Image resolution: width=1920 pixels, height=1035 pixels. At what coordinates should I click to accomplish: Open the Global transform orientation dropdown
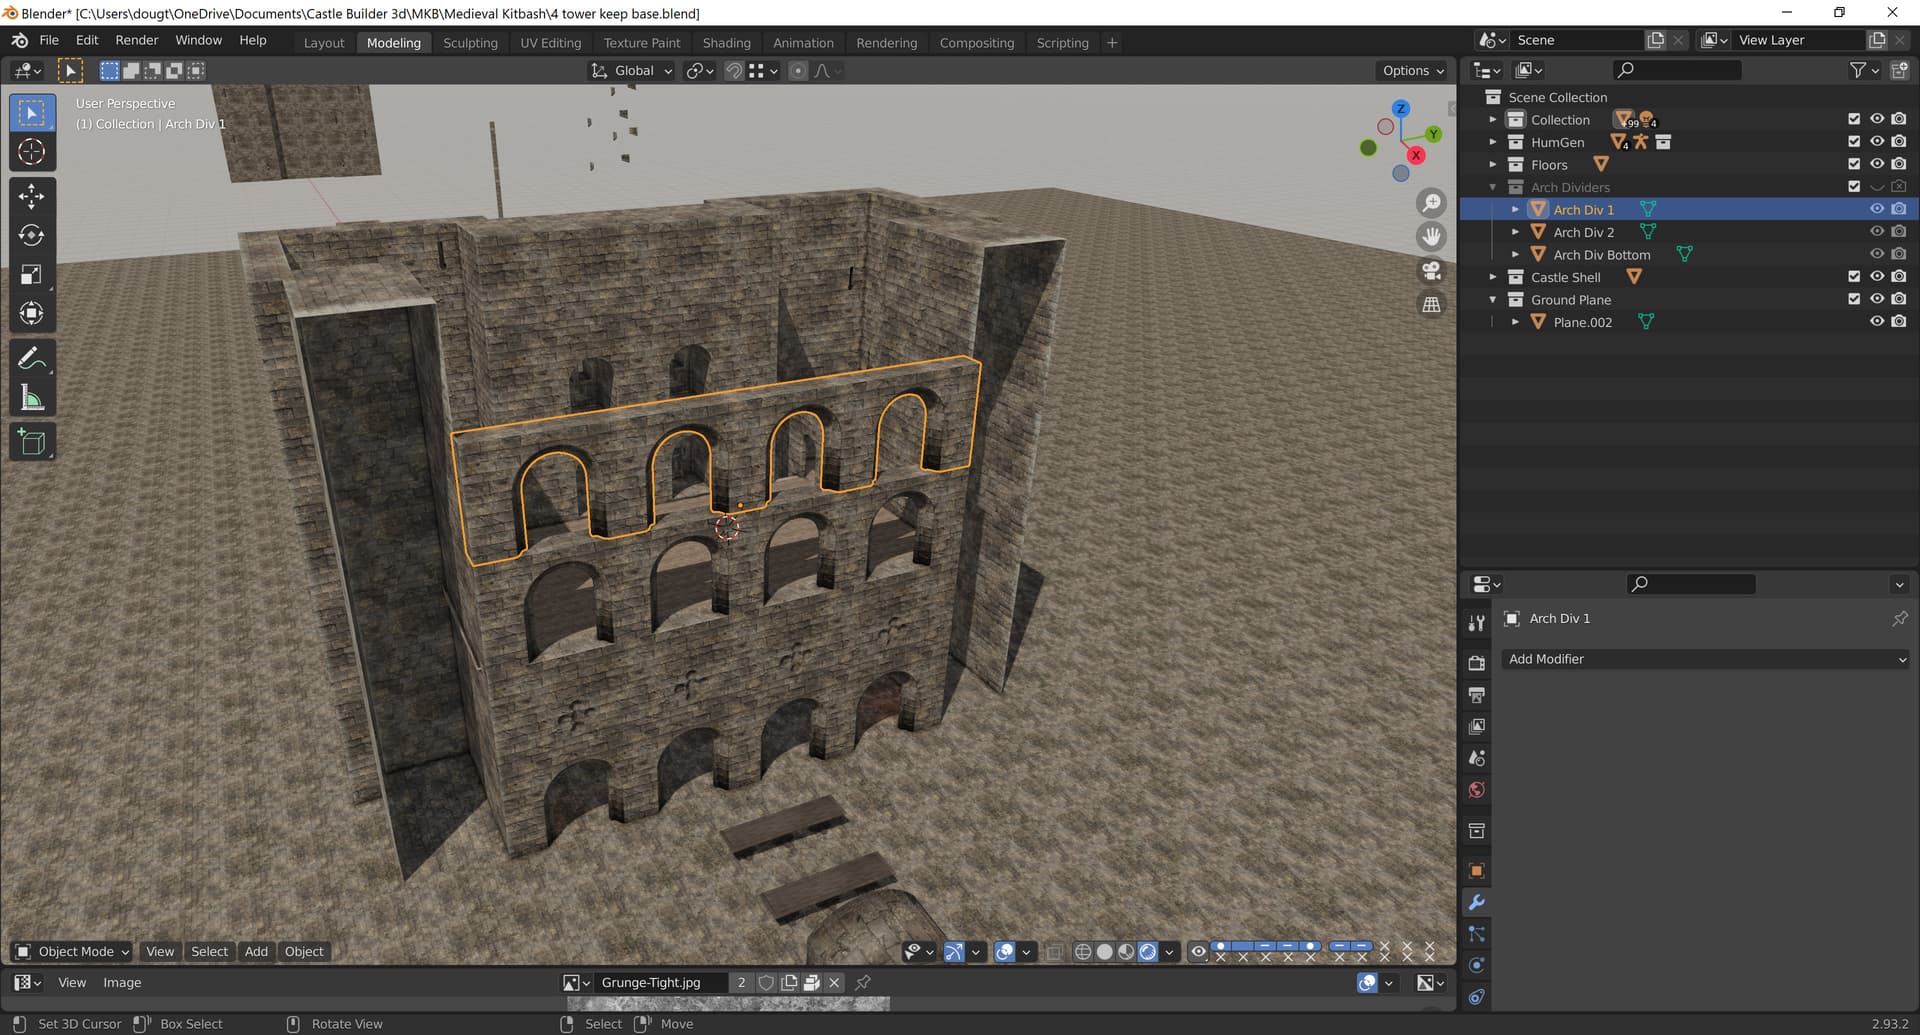[630, 70]
